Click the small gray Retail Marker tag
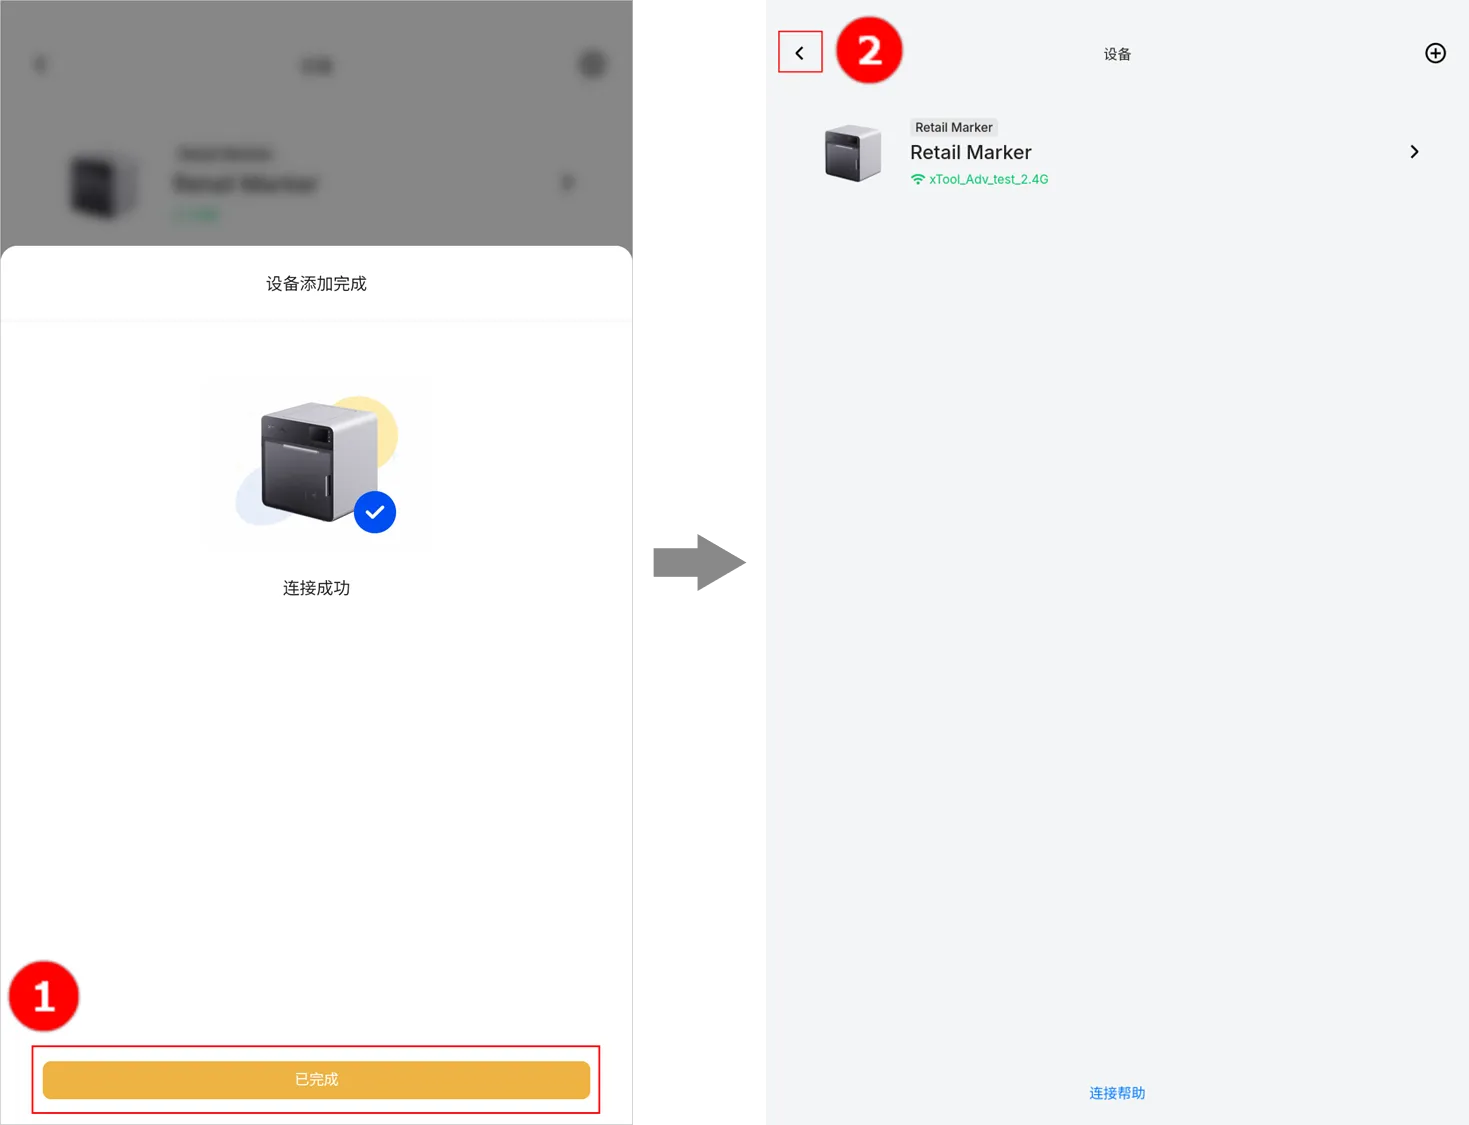1469x1125 pixels. pos(953,127)
